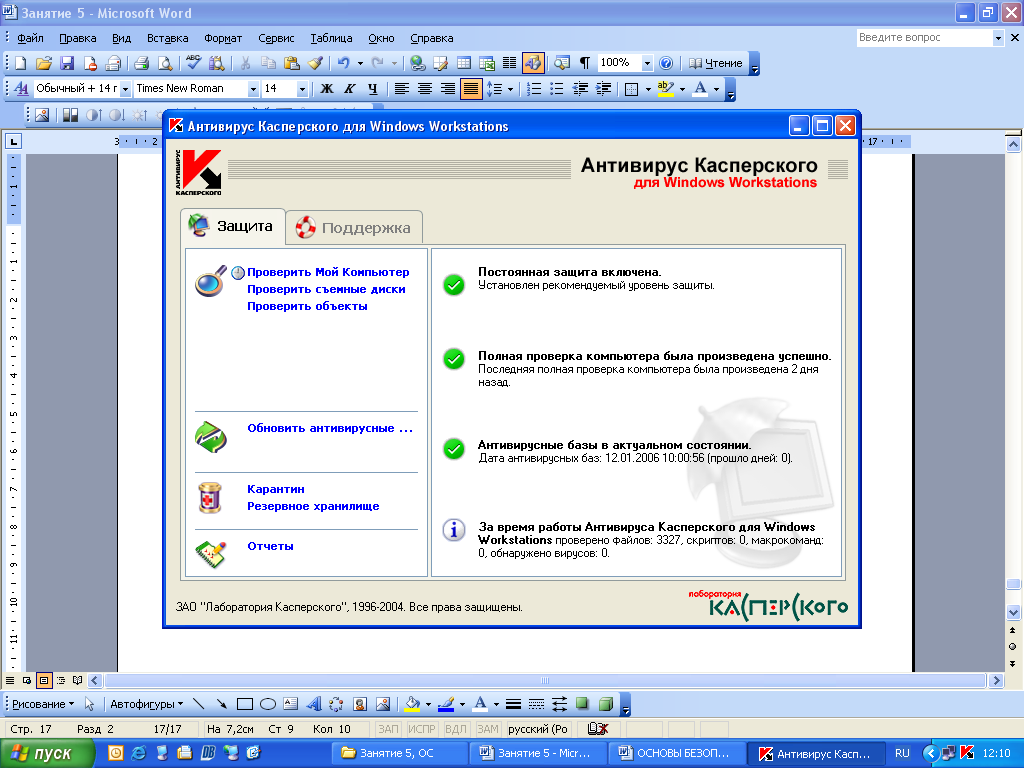
Task: Click the Insert Excel worksheet icon
Action: [x=487, y=63]
